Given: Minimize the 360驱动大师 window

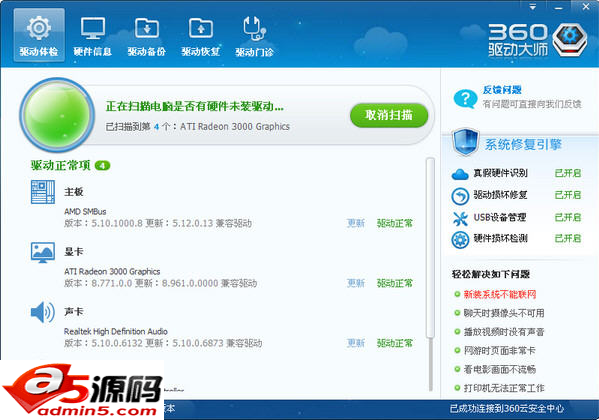Looking at the screenshot, I should click(x=559, y=7).
